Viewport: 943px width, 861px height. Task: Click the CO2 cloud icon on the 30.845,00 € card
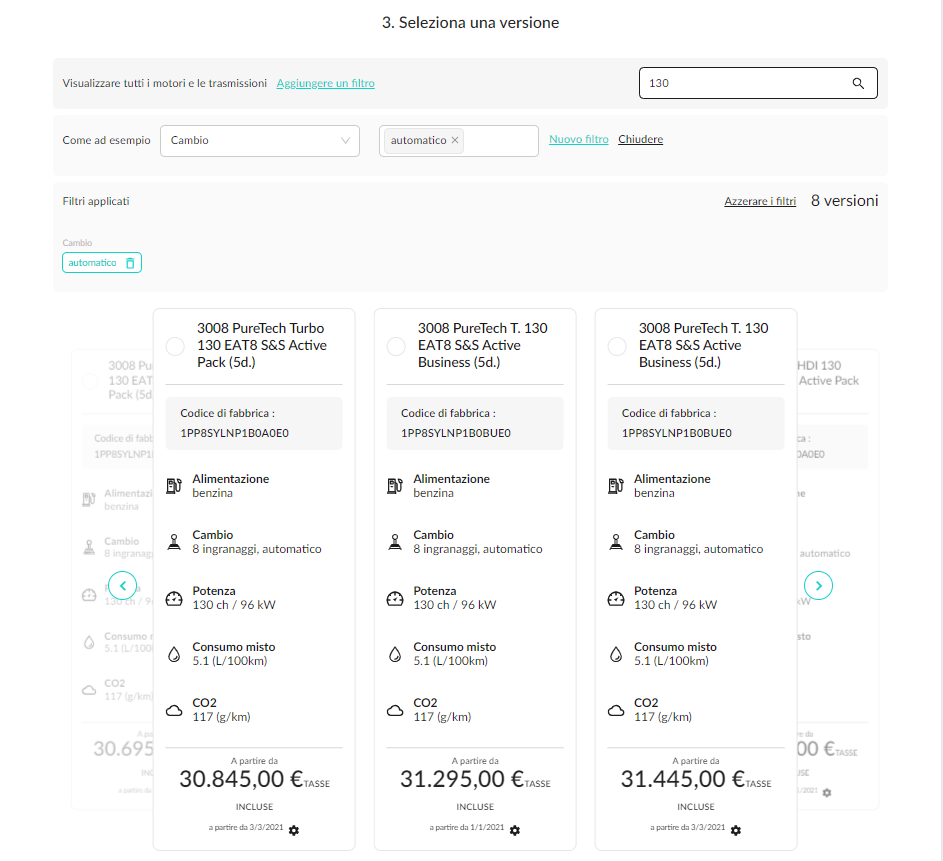[174, 711]
